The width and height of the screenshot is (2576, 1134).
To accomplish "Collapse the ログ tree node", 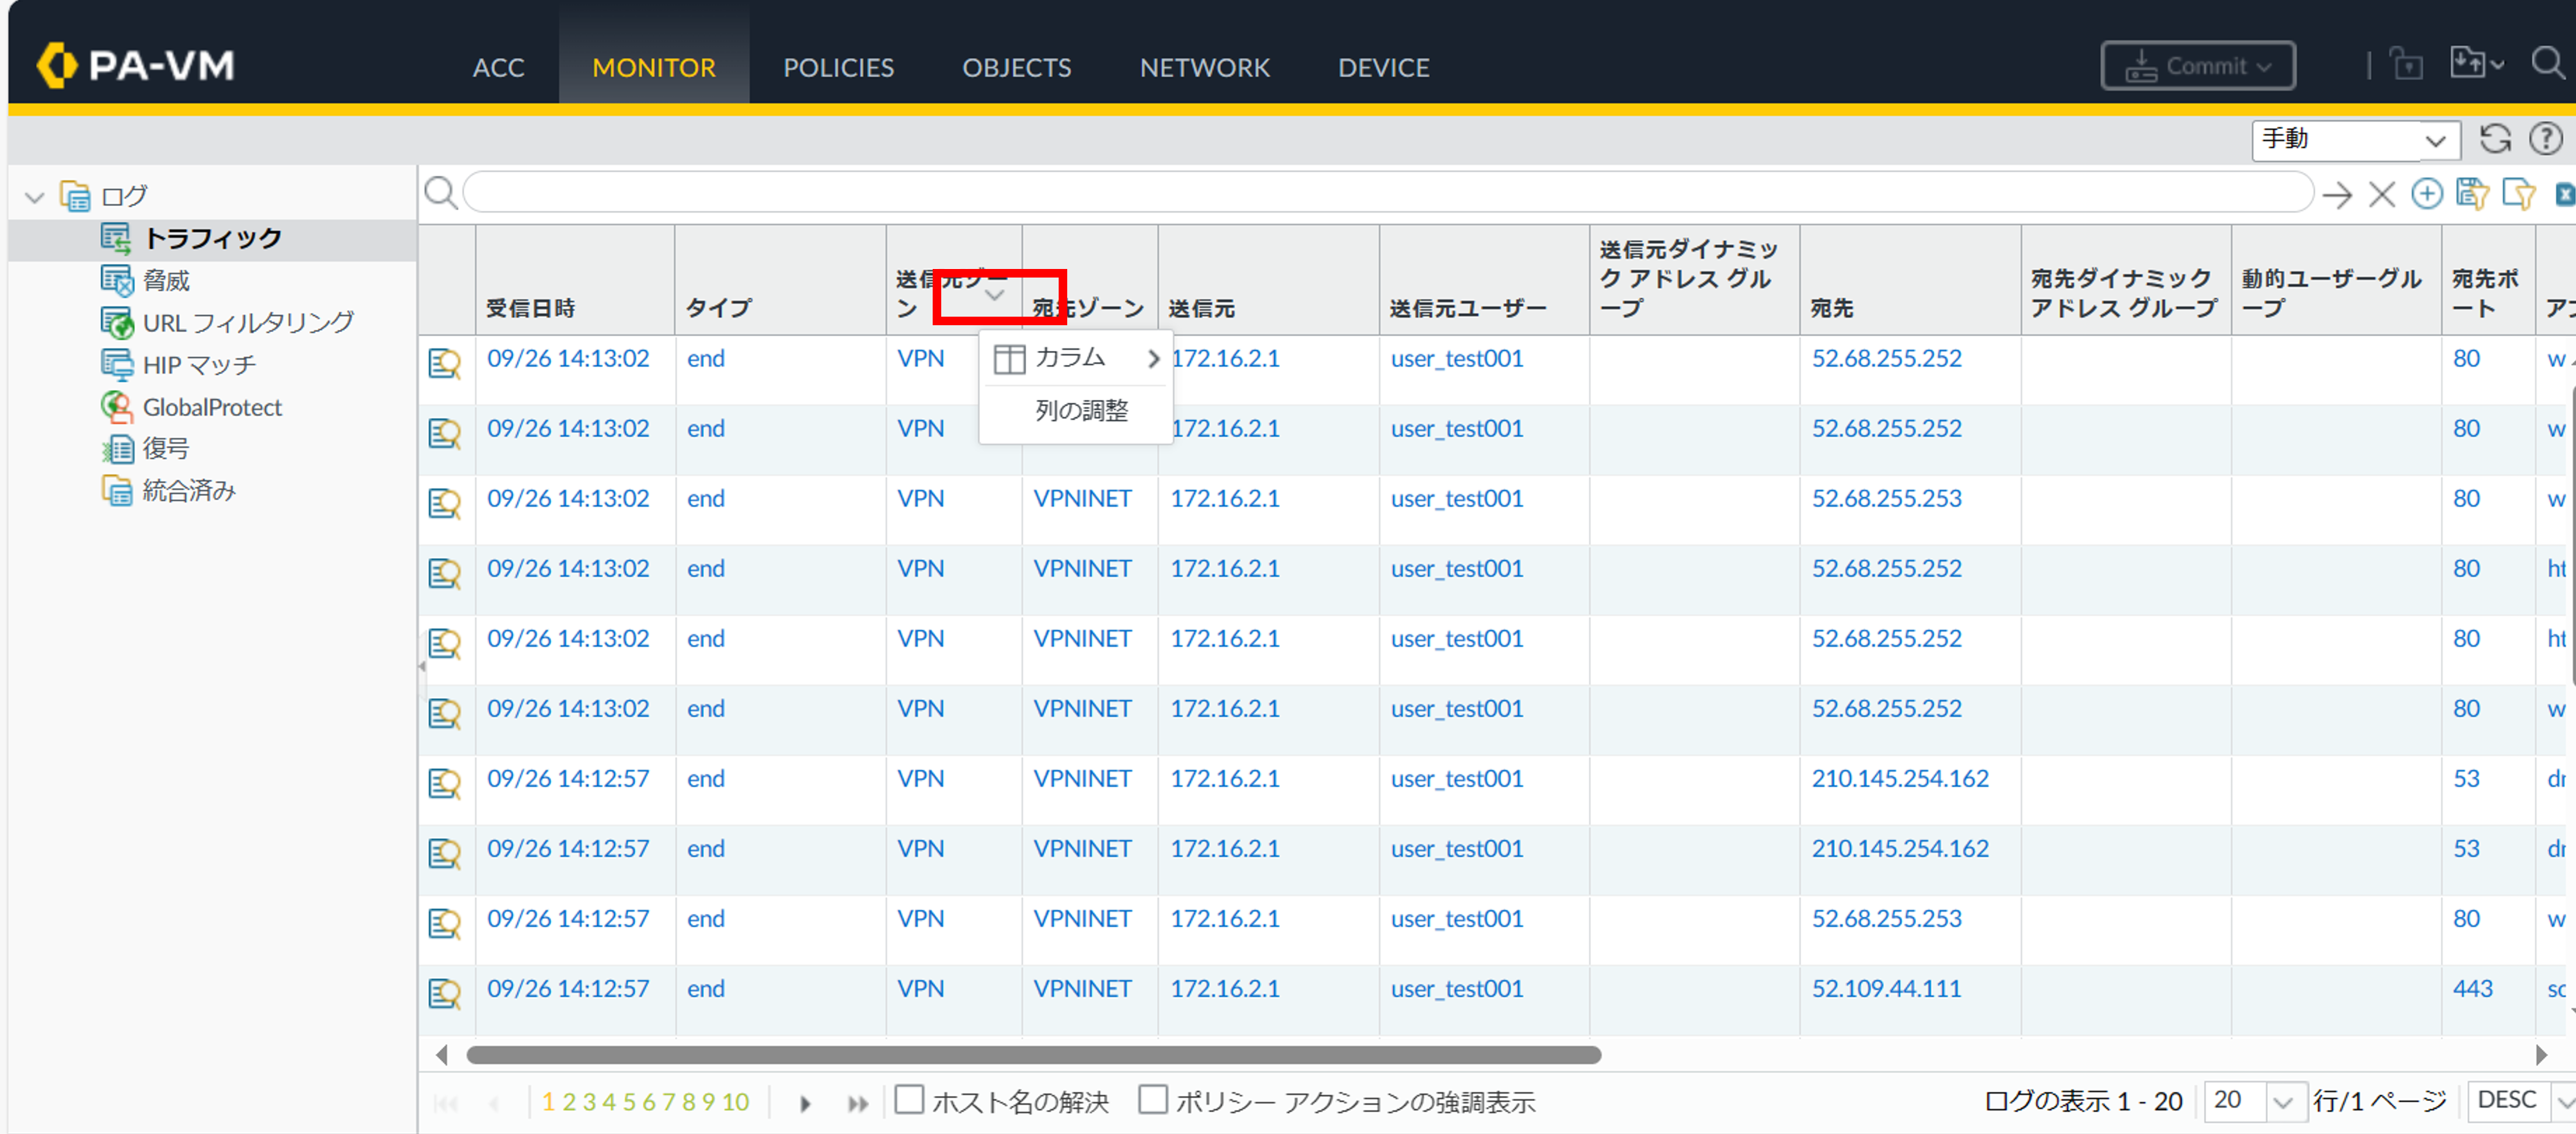I will [36, 197].
